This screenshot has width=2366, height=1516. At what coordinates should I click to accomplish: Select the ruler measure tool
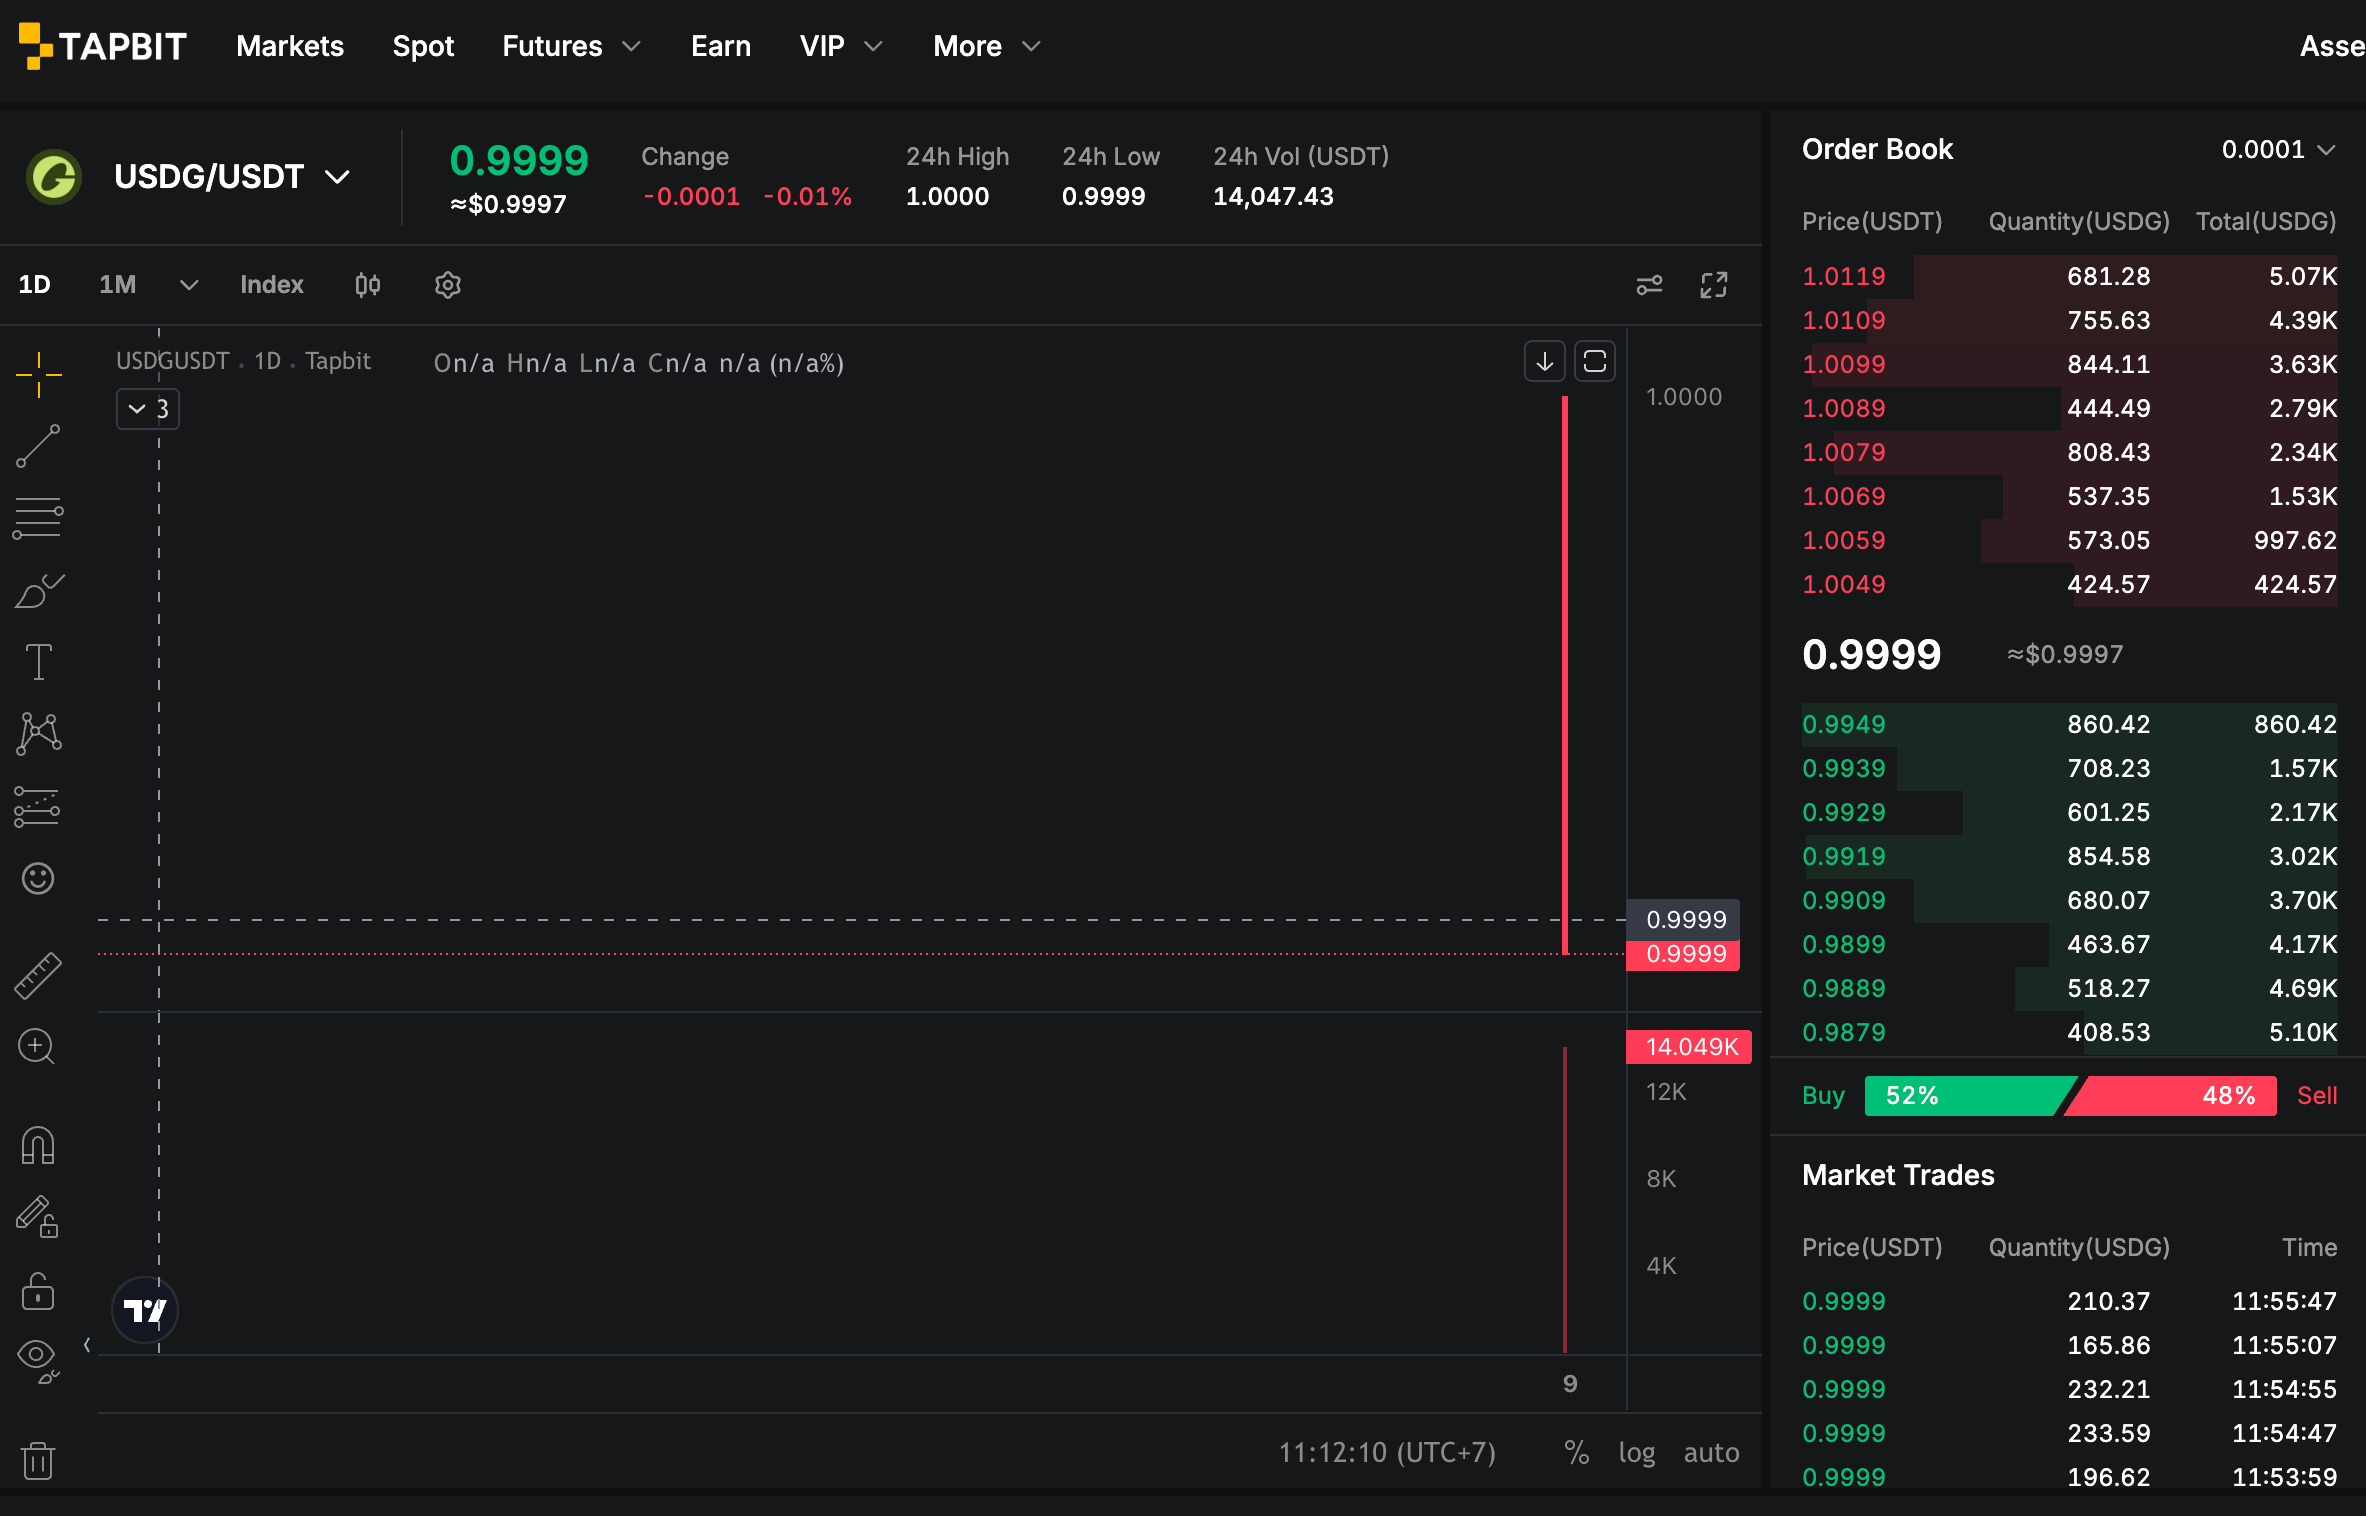(x=39, y=975)
